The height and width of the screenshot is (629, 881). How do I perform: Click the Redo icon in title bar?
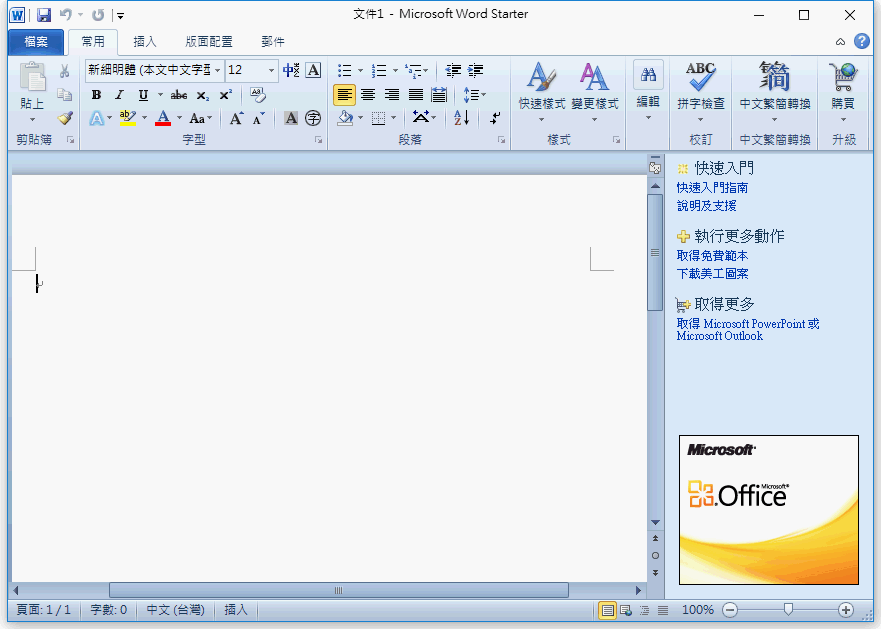click(x=98, y=15)
